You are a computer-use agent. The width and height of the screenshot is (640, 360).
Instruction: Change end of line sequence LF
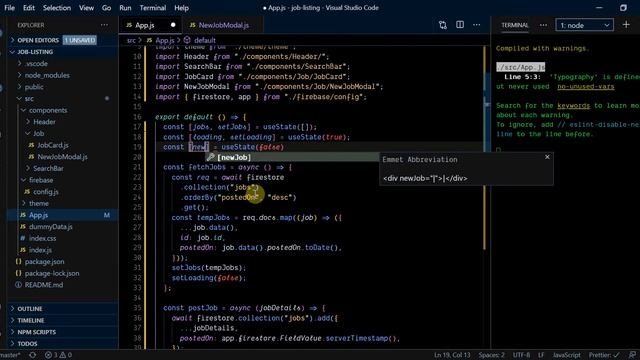coord(541,355)
